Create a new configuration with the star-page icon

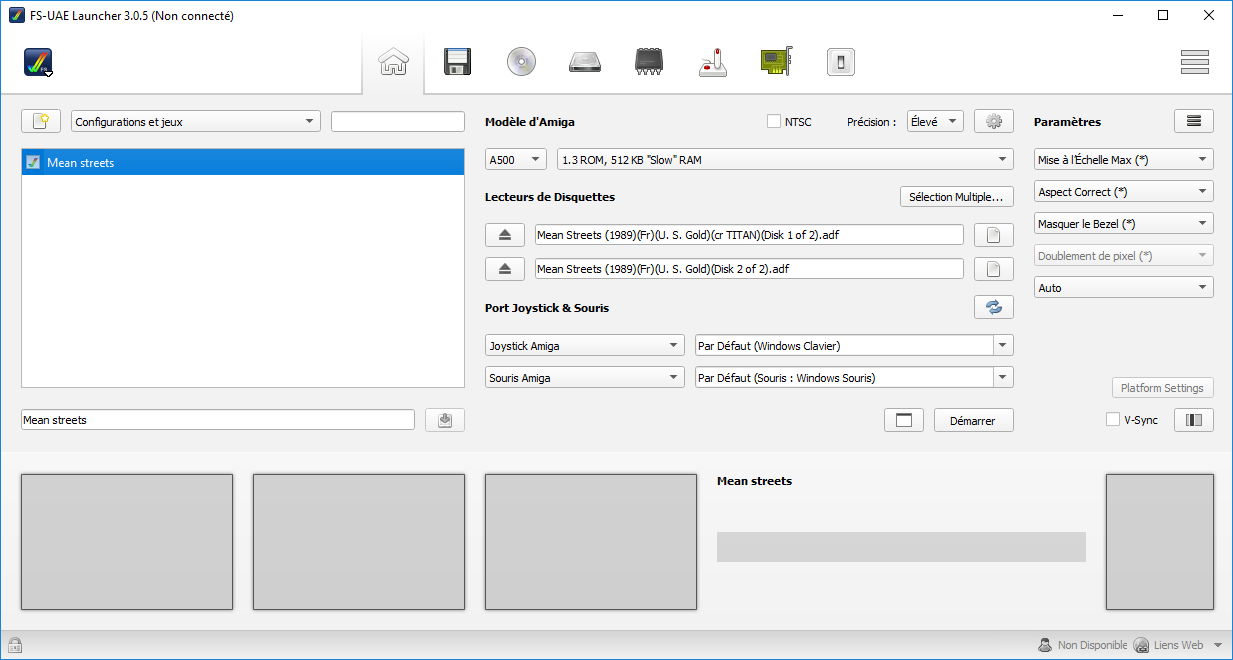pos(41,121)
